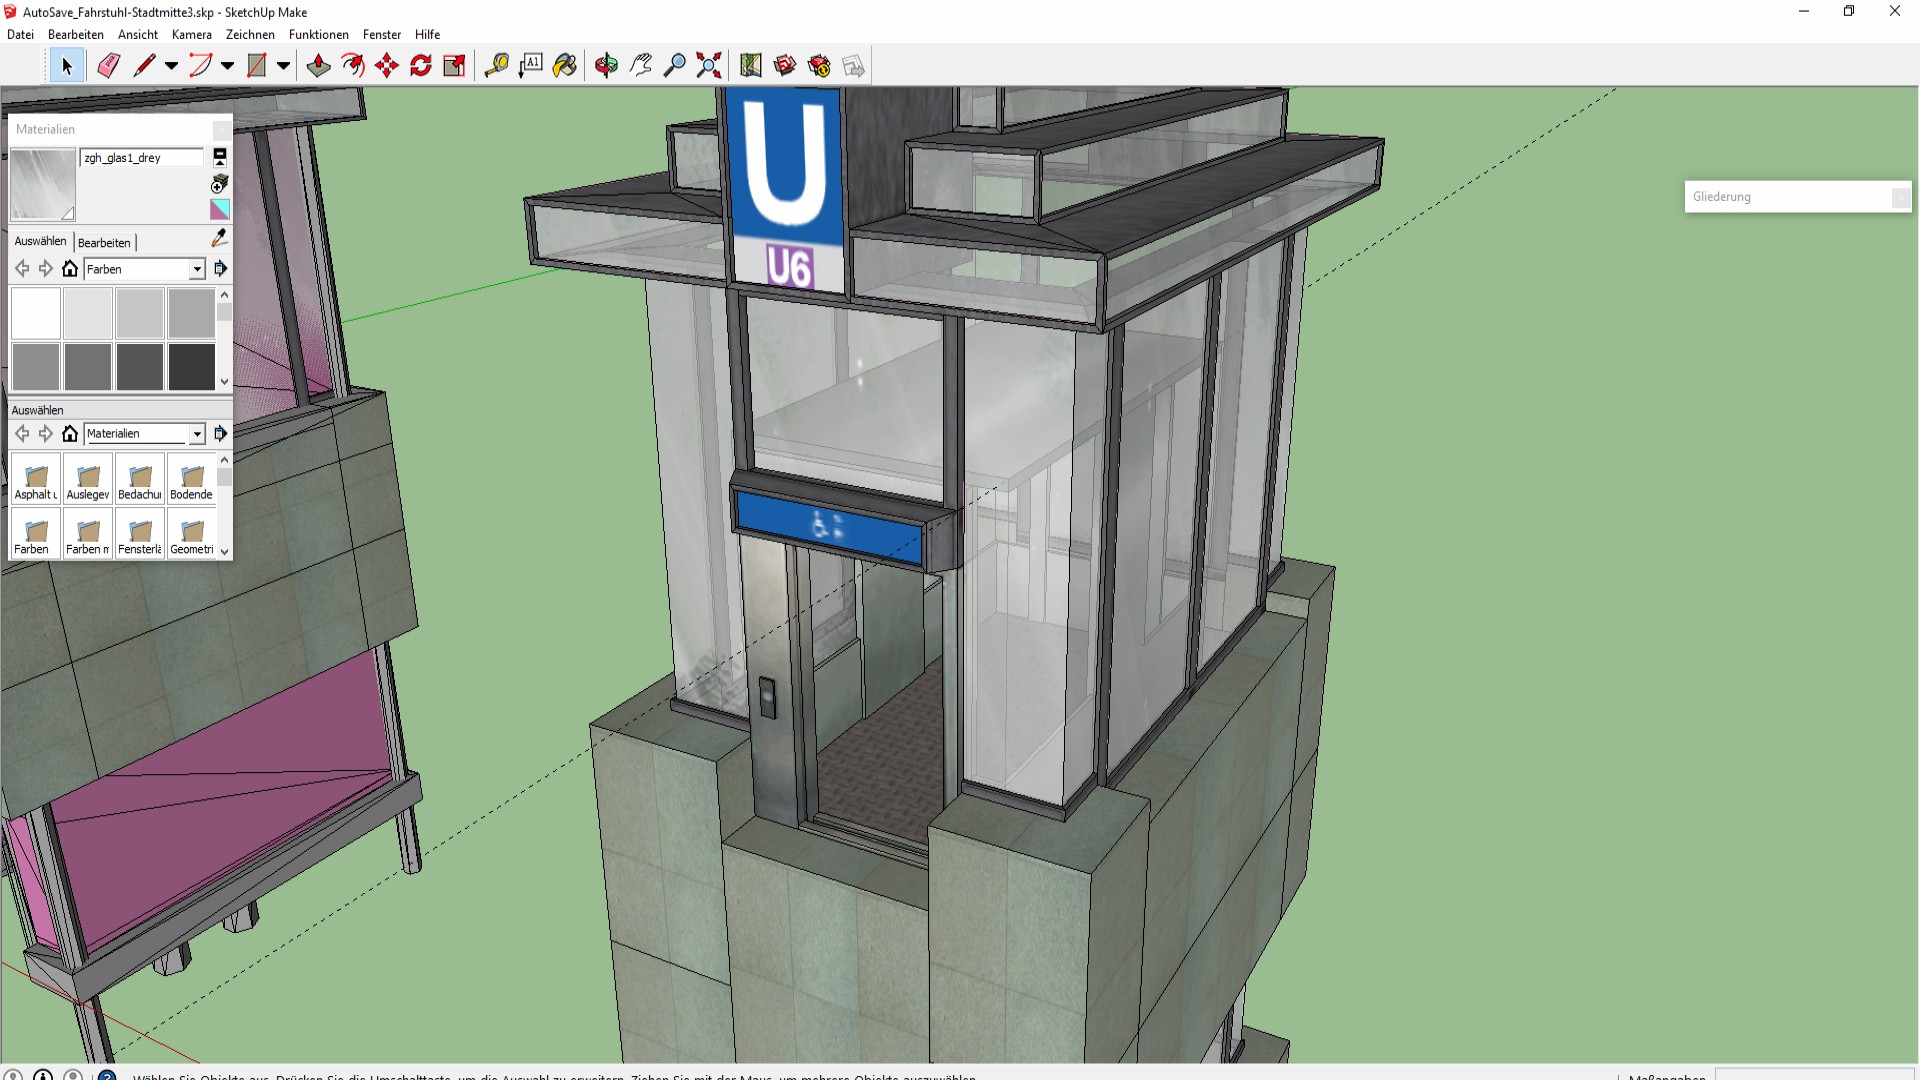Image resolution: width=1920 pixels, height=1080 pixels.
Task: Close the Materialien panel
Action: [222, 130]
